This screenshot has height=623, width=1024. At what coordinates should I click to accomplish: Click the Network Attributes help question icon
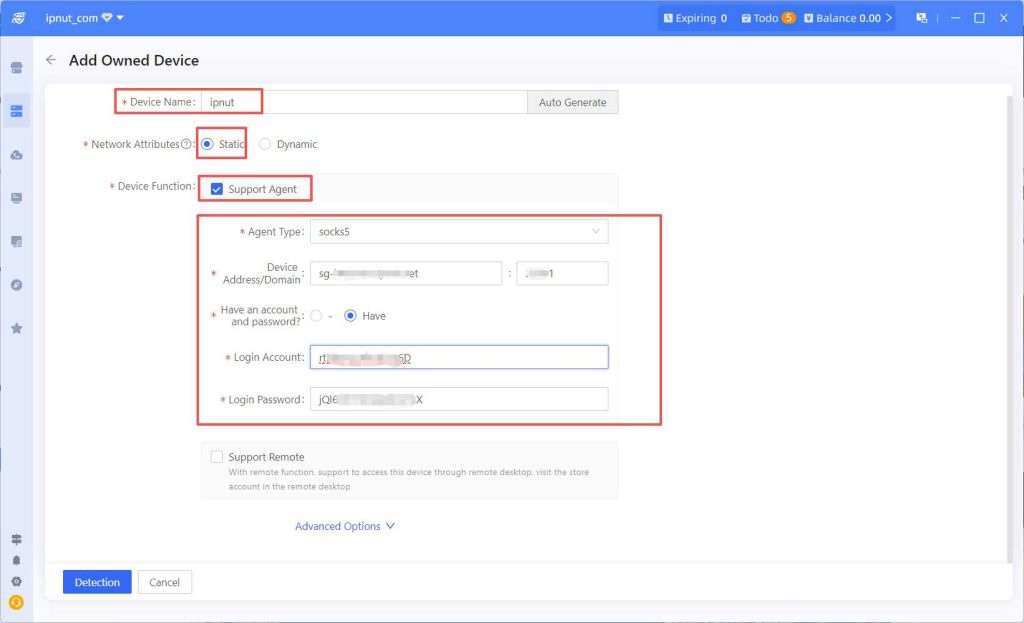[186, 144]
